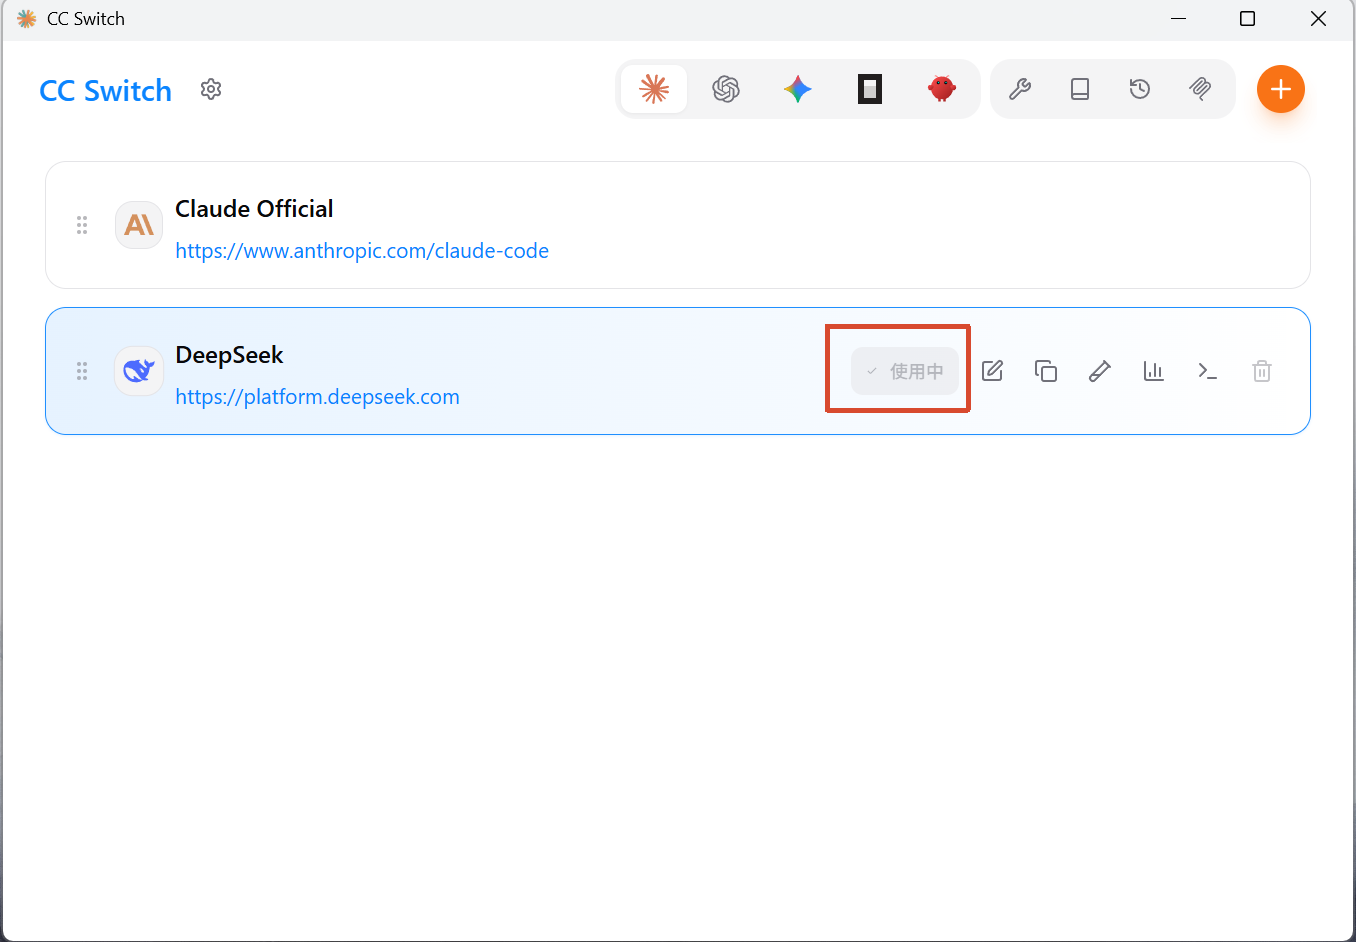Screen dimensions: 1356x942
Task: Duplicate the DeepSeek provider
Action: [x=1046, y=371]
